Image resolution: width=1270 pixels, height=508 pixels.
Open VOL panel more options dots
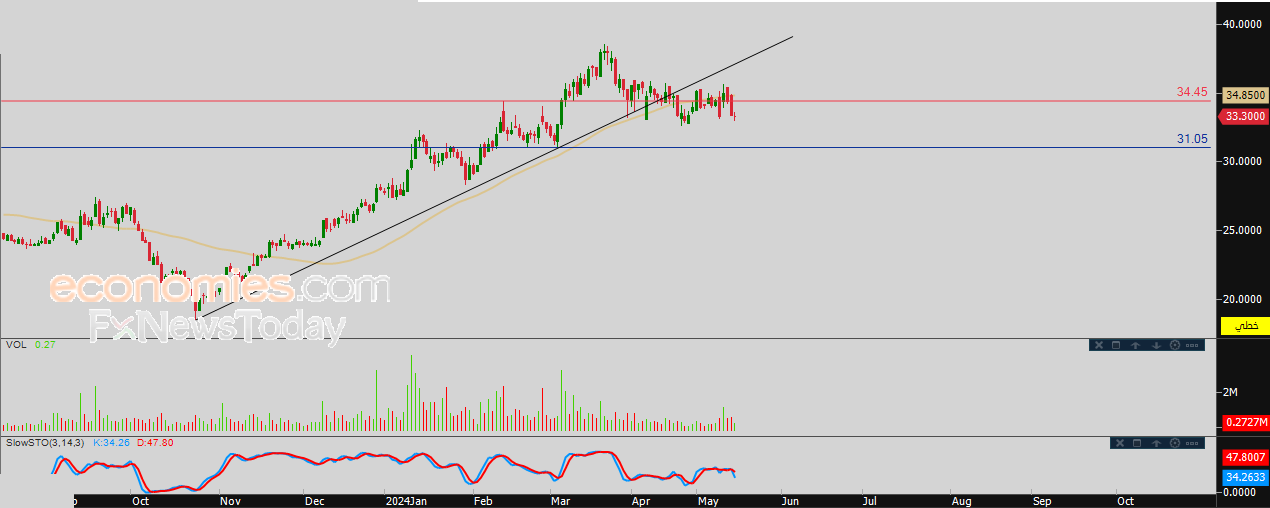(1192, 345)
